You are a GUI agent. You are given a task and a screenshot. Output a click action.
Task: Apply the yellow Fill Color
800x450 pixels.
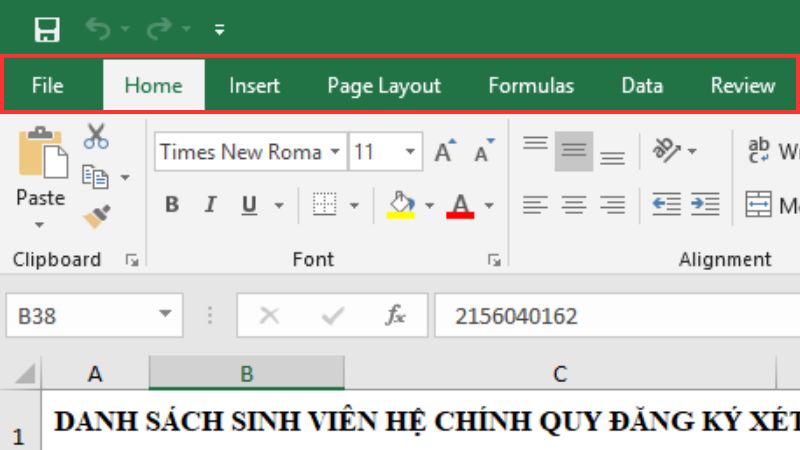click(x=400, y=205)
